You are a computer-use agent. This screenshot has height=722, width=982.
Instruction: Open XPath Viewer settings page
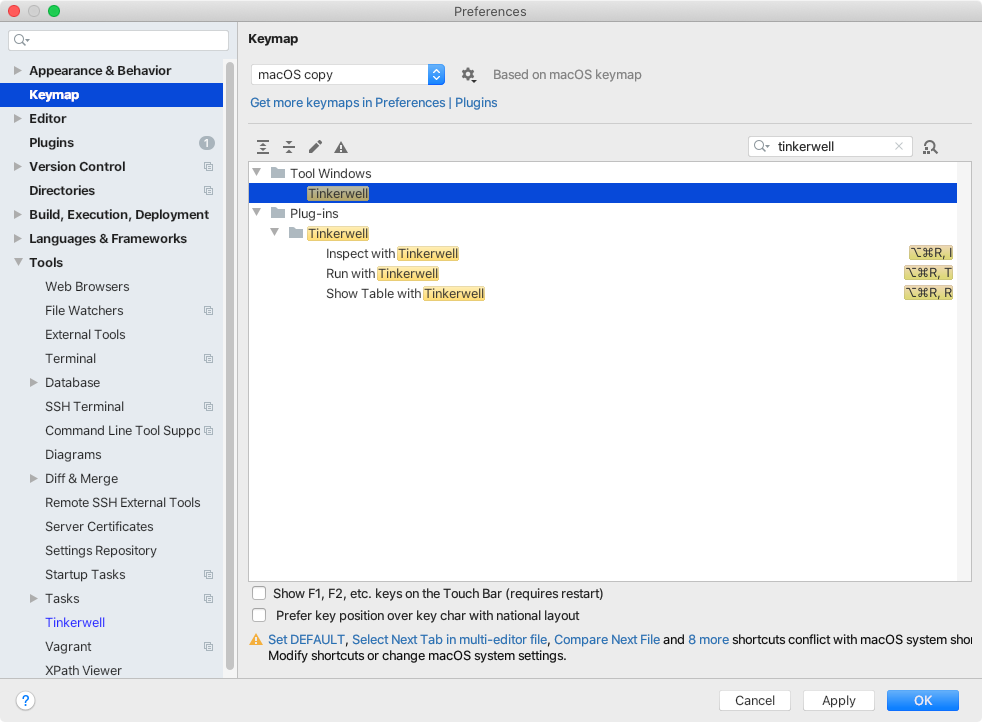(x=83, y=670)
